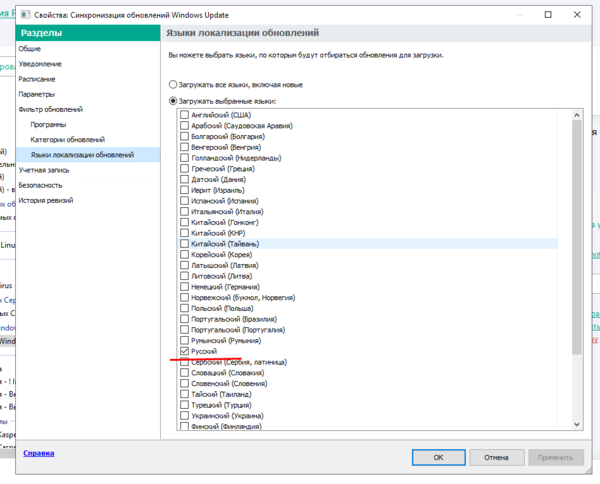Select 'Загружать все языки, включая новые' radio button
The width and height of the screenshot is (600, 484).
click(173, 85)
